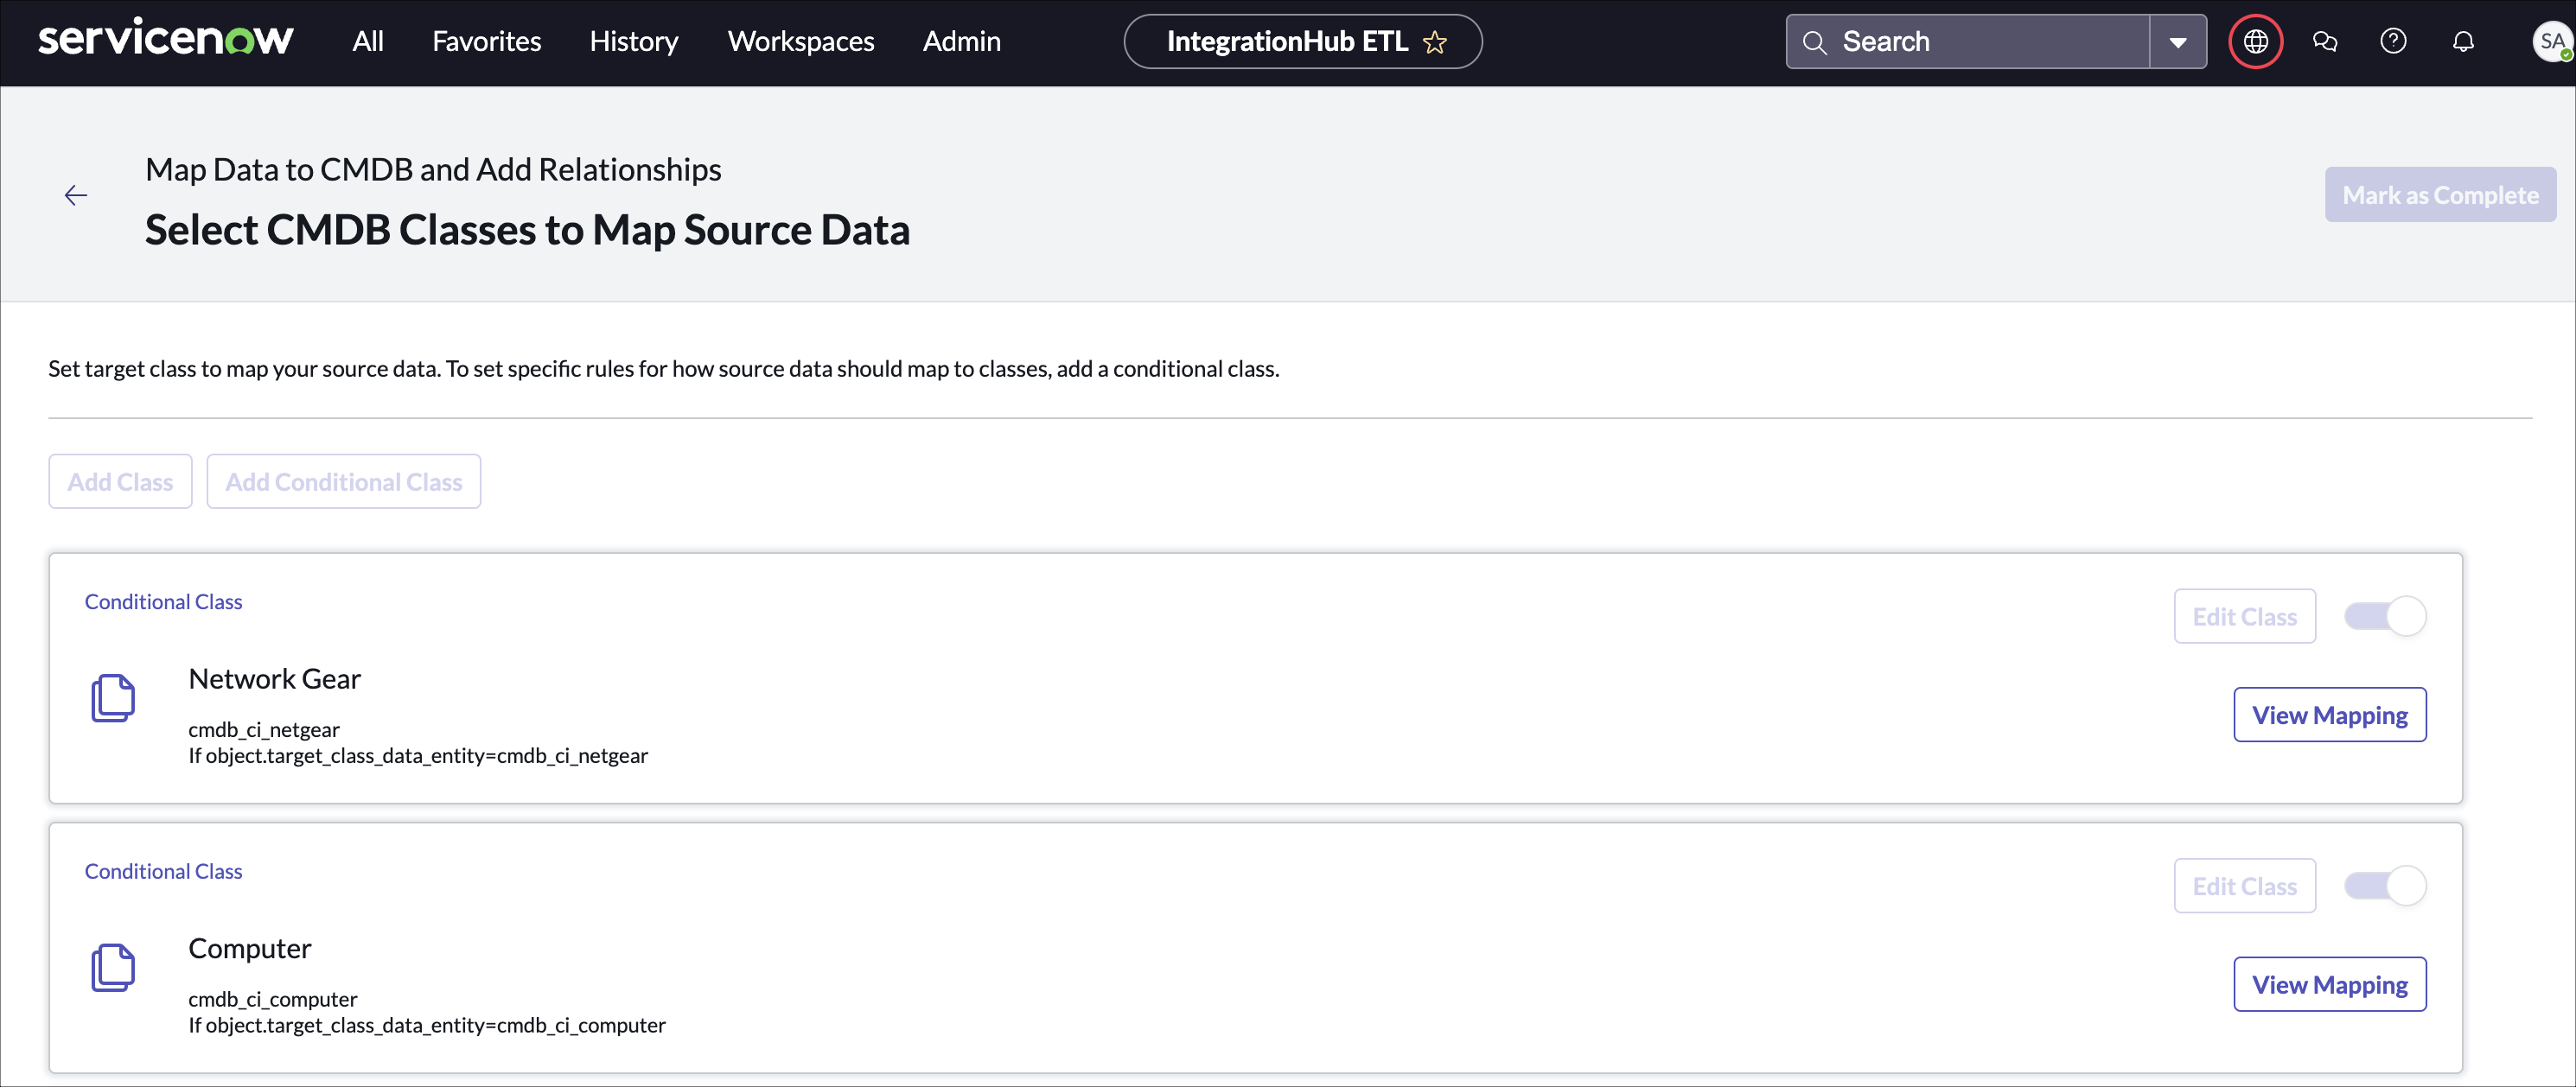Click View Mapping for Network Gear
This screenshot has width=2576, height=1087.
click(2330, 714)
